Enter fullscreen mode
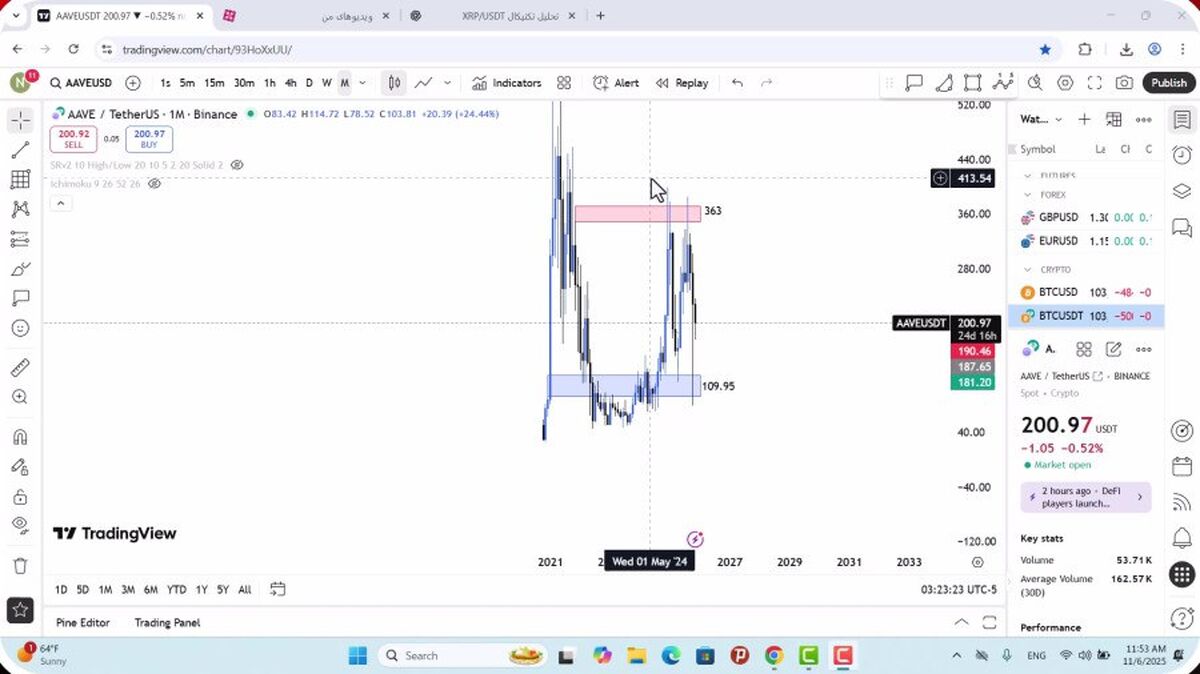This screenshot has width=1200, height=674. [x=1095, y=83]
